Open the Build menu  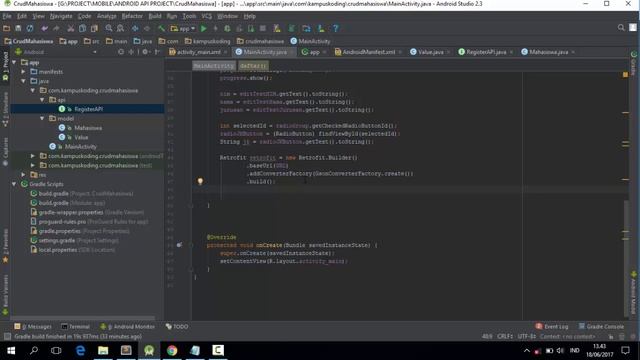tap(155, 16)
